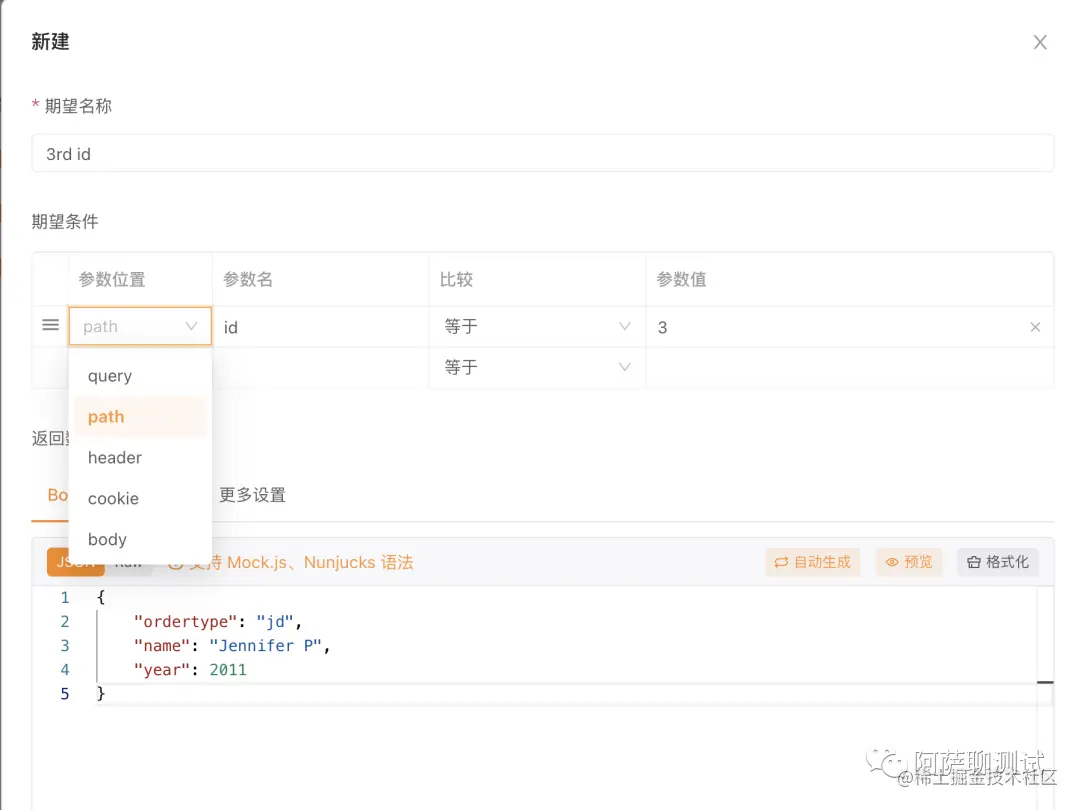Viewport: 1080px width, 810px height.
Task: Click the "year": 2011 line in editor
Action: point(190,669)
